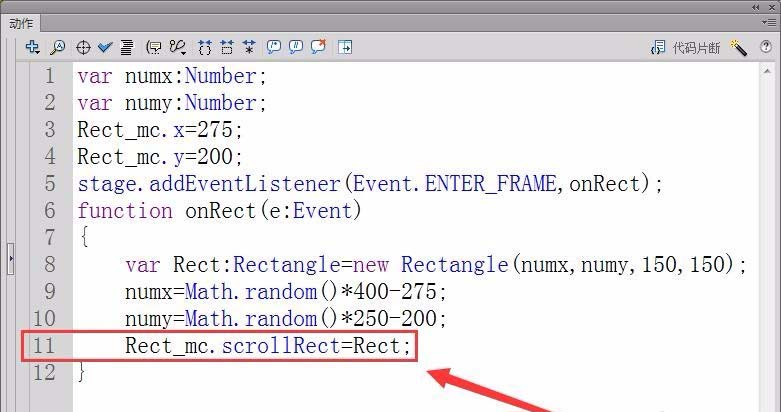Click 'new Rectangle' on line 8
The width and height of the screenshot is (781, 412).
430,265
